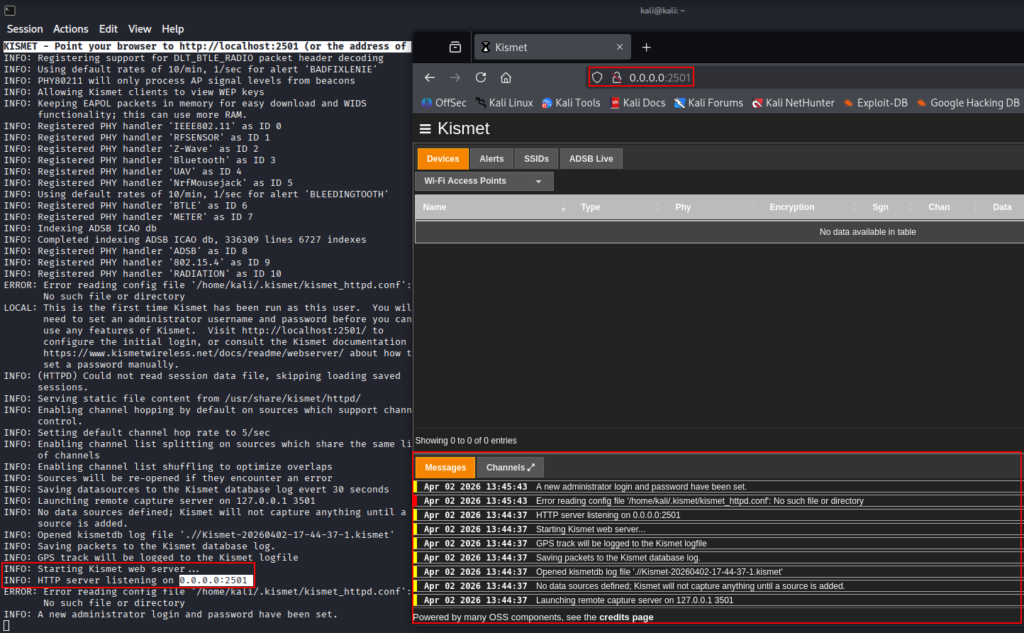Open the terminal Actions menu
The image size is (1024, 633).
(70, 29)
